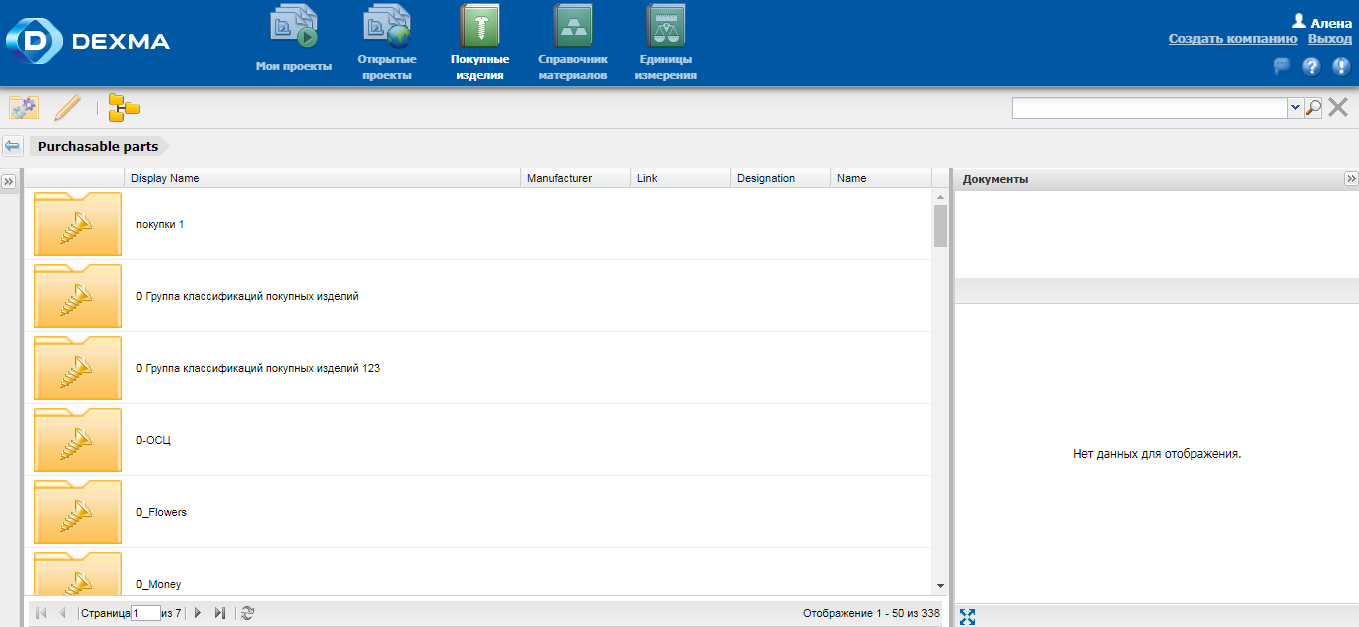Select the 0_Money folder icon
The image size is (1359, 627).
tap(78, 573)
